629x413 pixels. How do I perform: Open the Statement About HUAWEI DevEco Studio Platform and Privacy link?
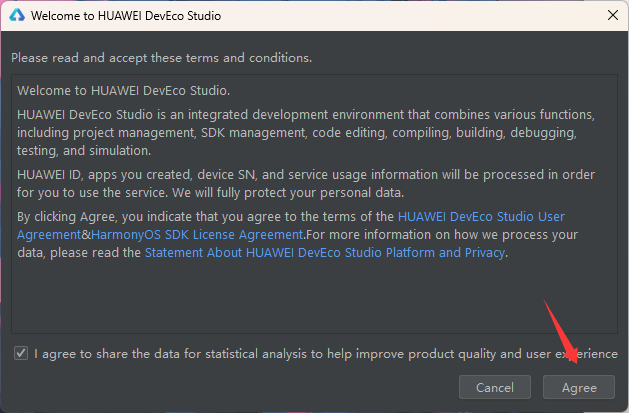click(325, 253)
